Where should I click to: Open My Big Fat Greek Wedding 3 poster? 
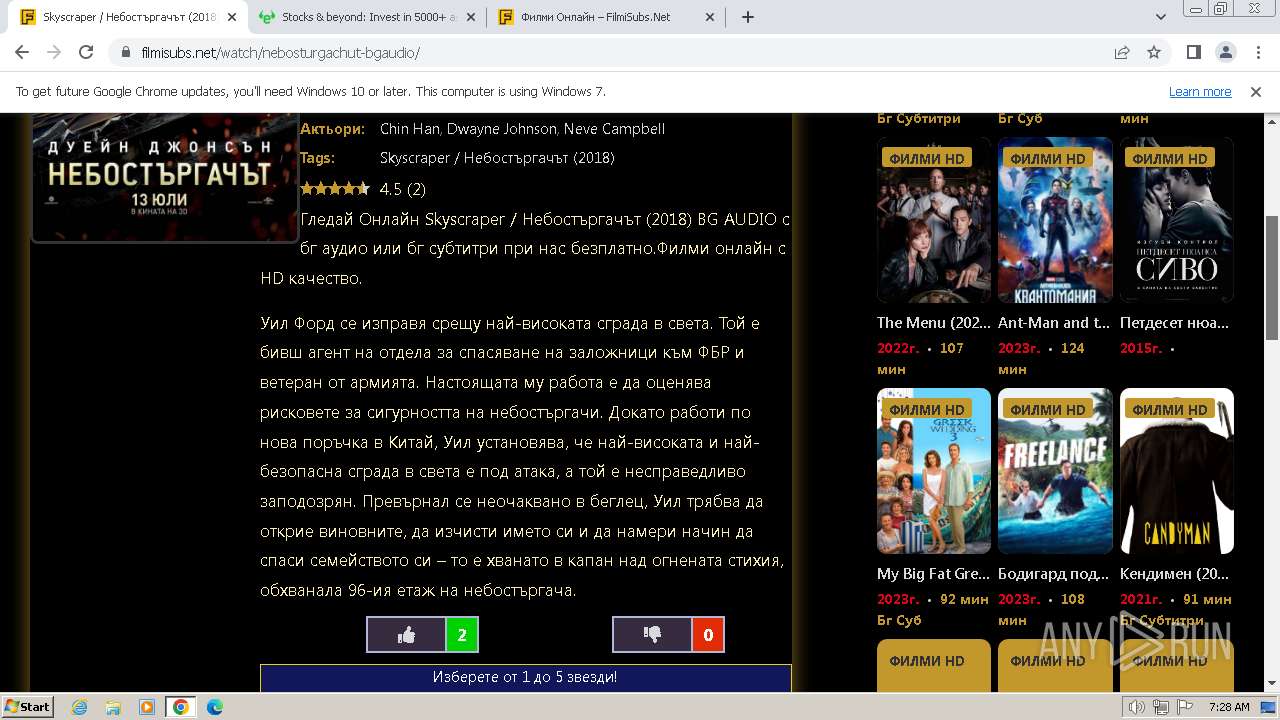pyautogui.click(x=934, y=471)
